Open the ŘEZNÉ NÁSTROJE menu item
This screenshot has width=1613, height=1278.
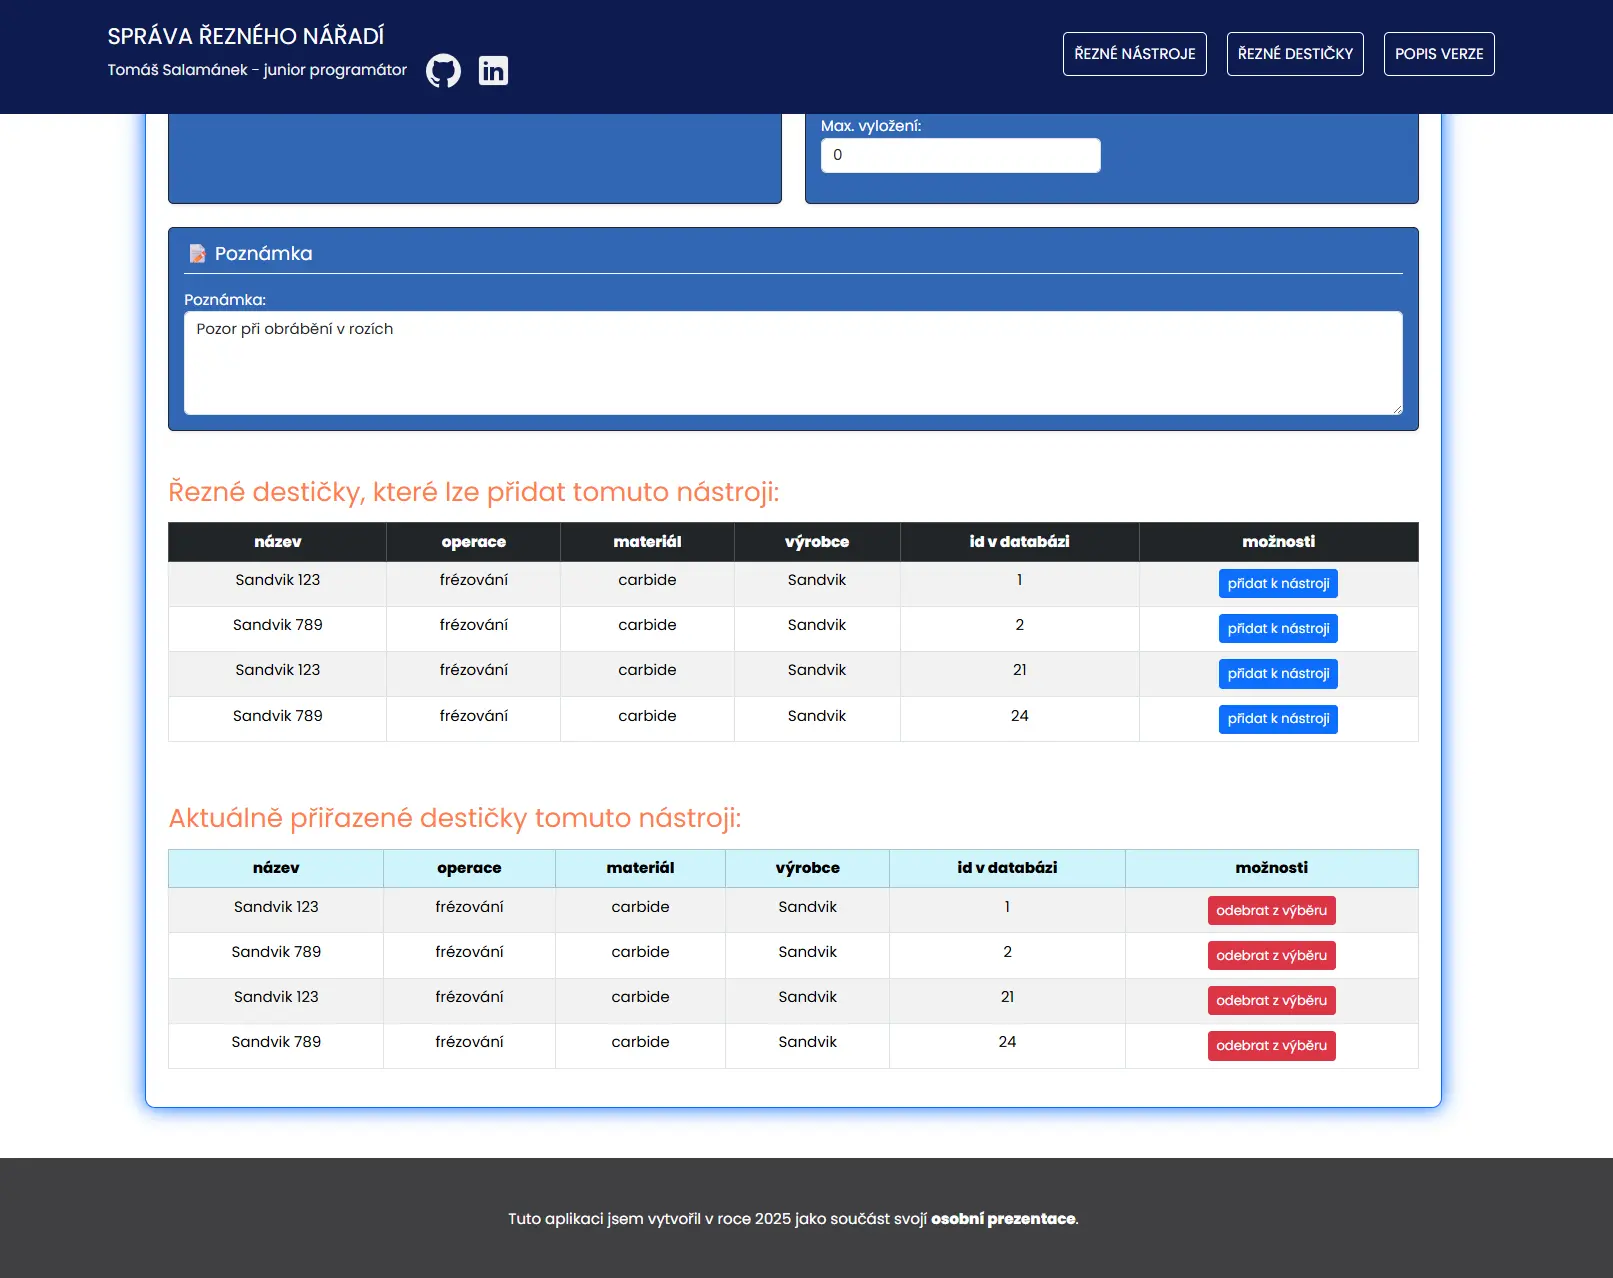pyautogui.click(x=1135, y=54)
